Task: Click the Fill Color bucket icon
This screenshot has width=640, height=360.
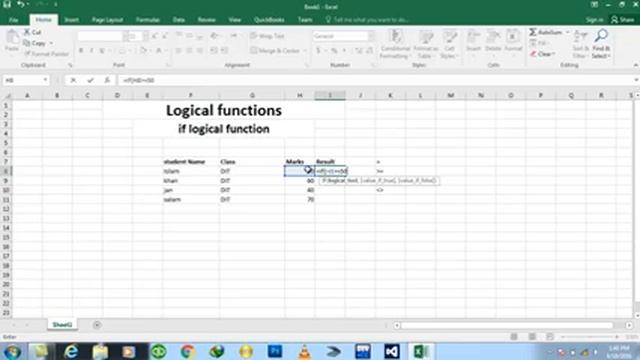Action: (143, 51)
